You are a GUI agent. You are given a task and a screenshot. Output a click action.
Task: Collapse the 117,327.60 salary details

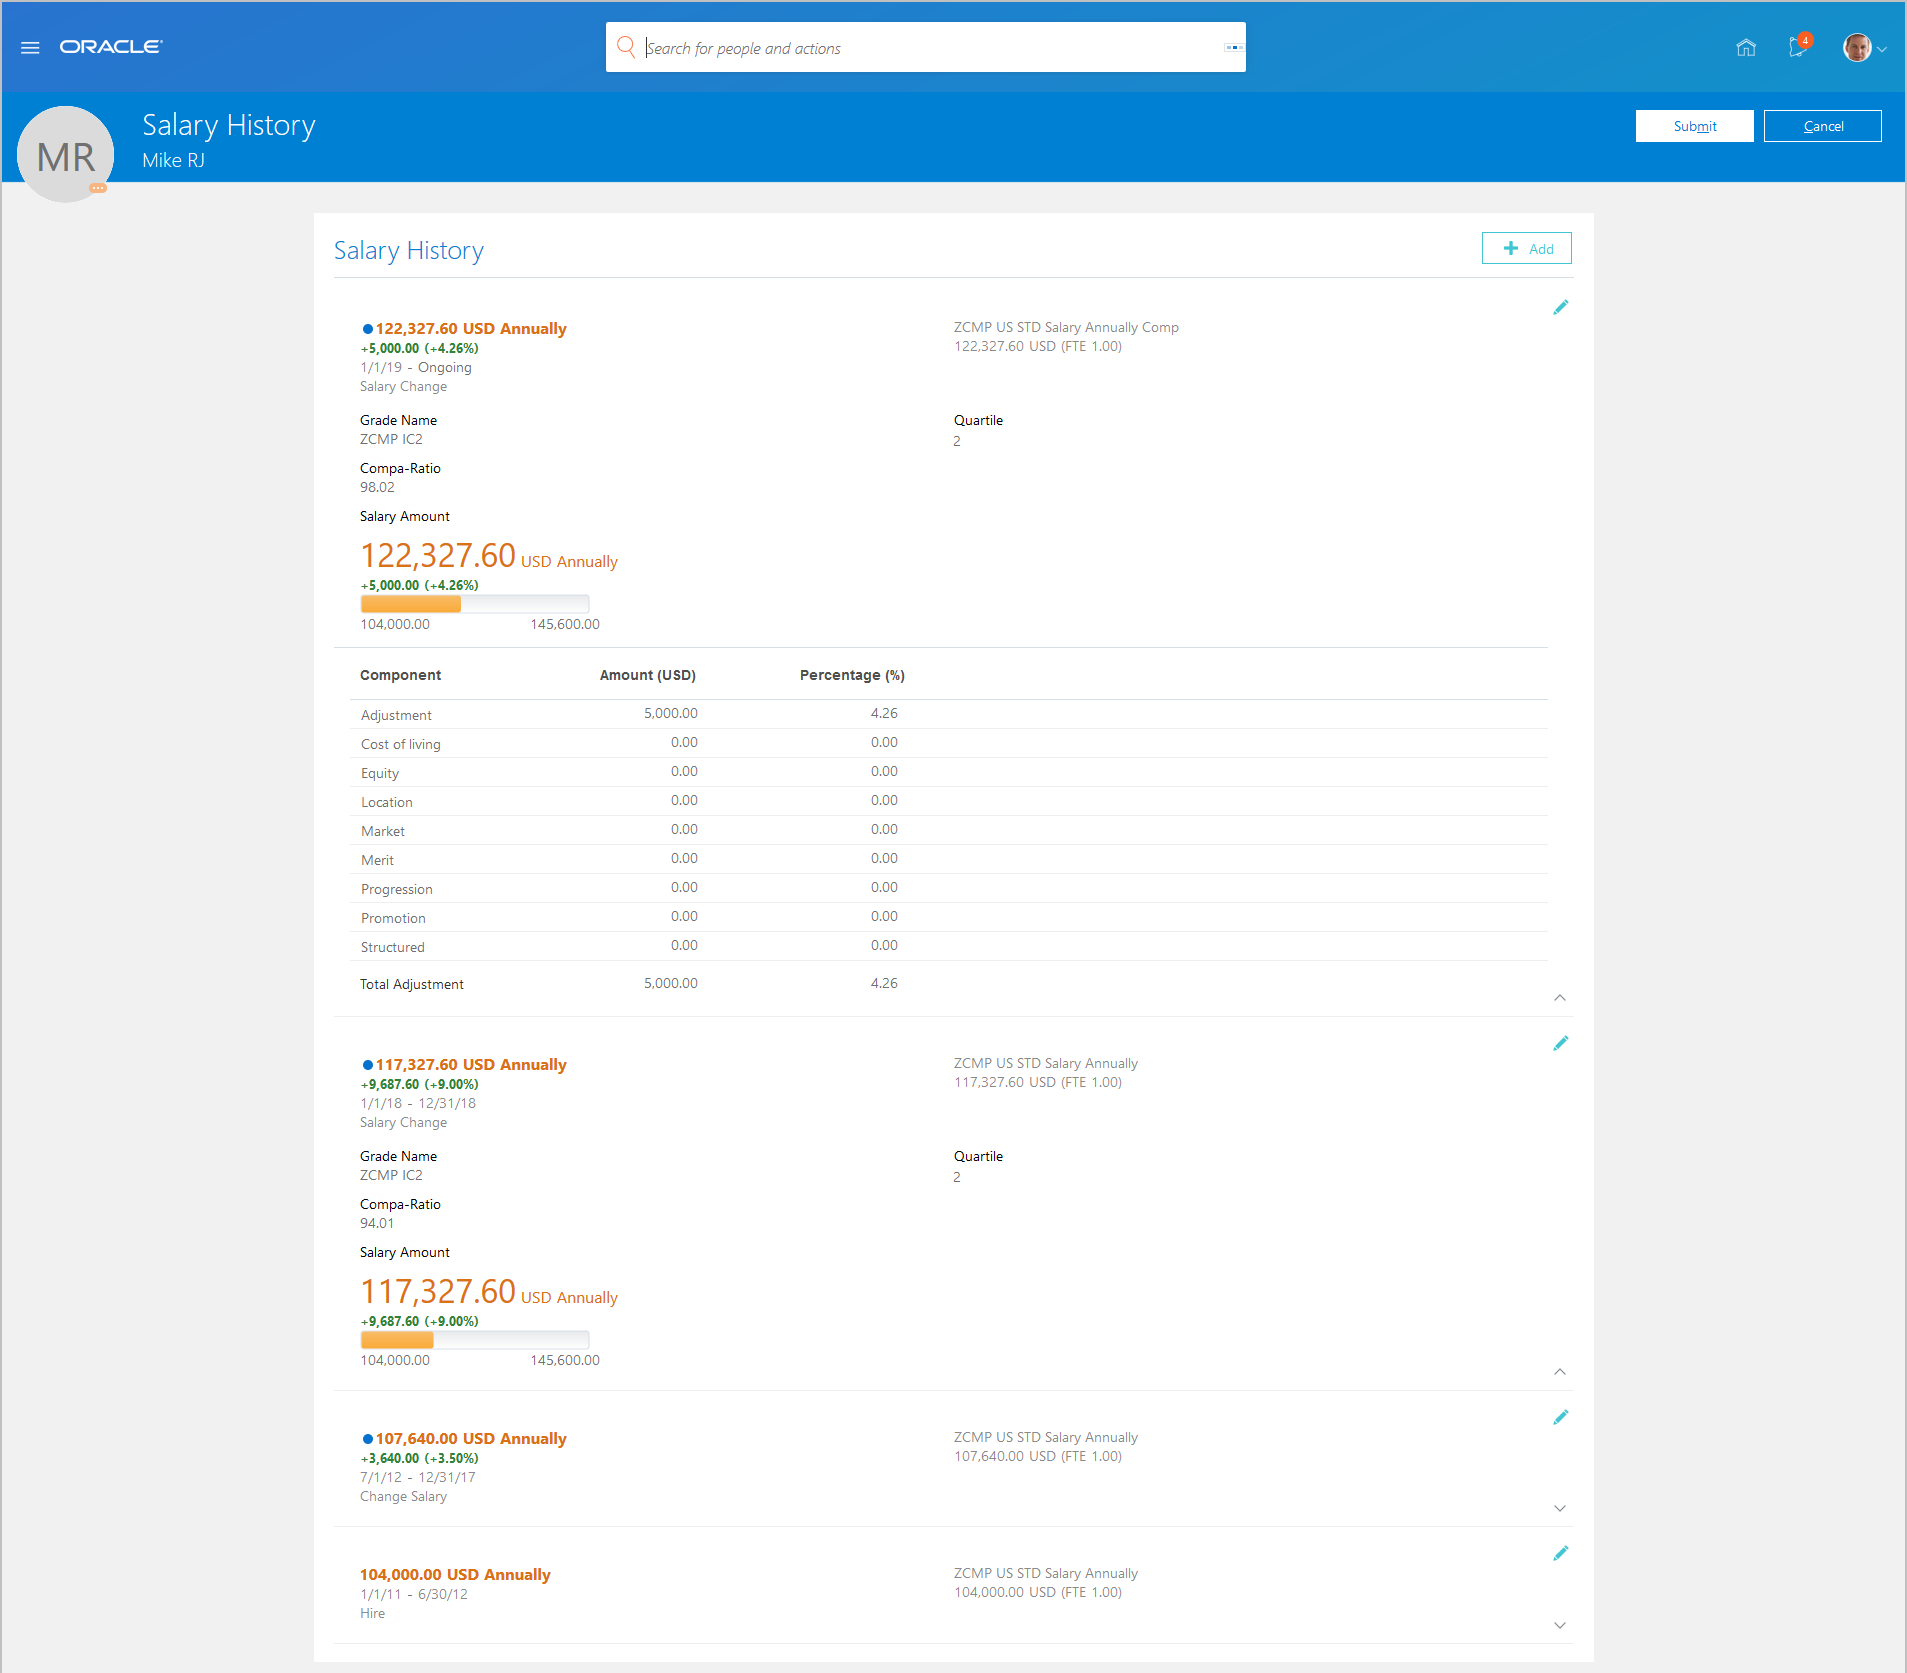pos(1560,1372)
